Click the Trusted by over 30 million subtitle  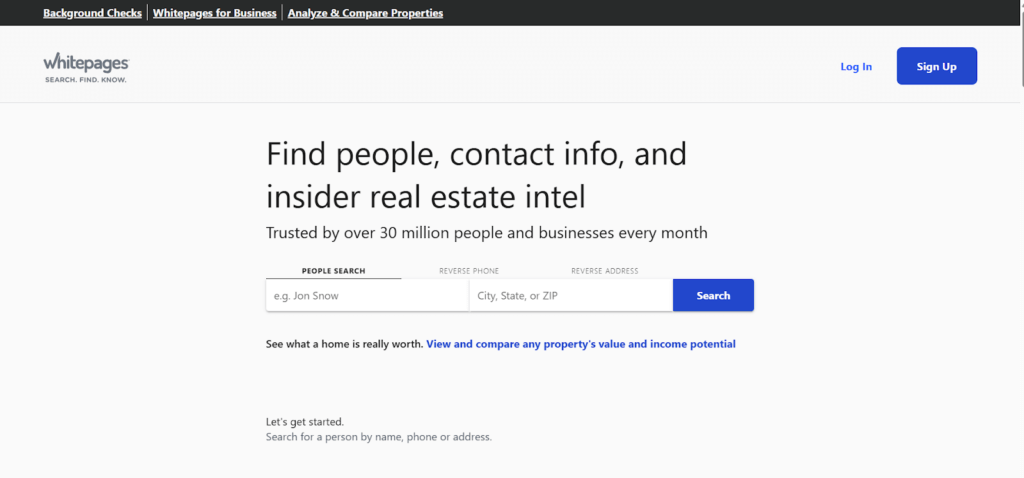(x=487, y=232)
